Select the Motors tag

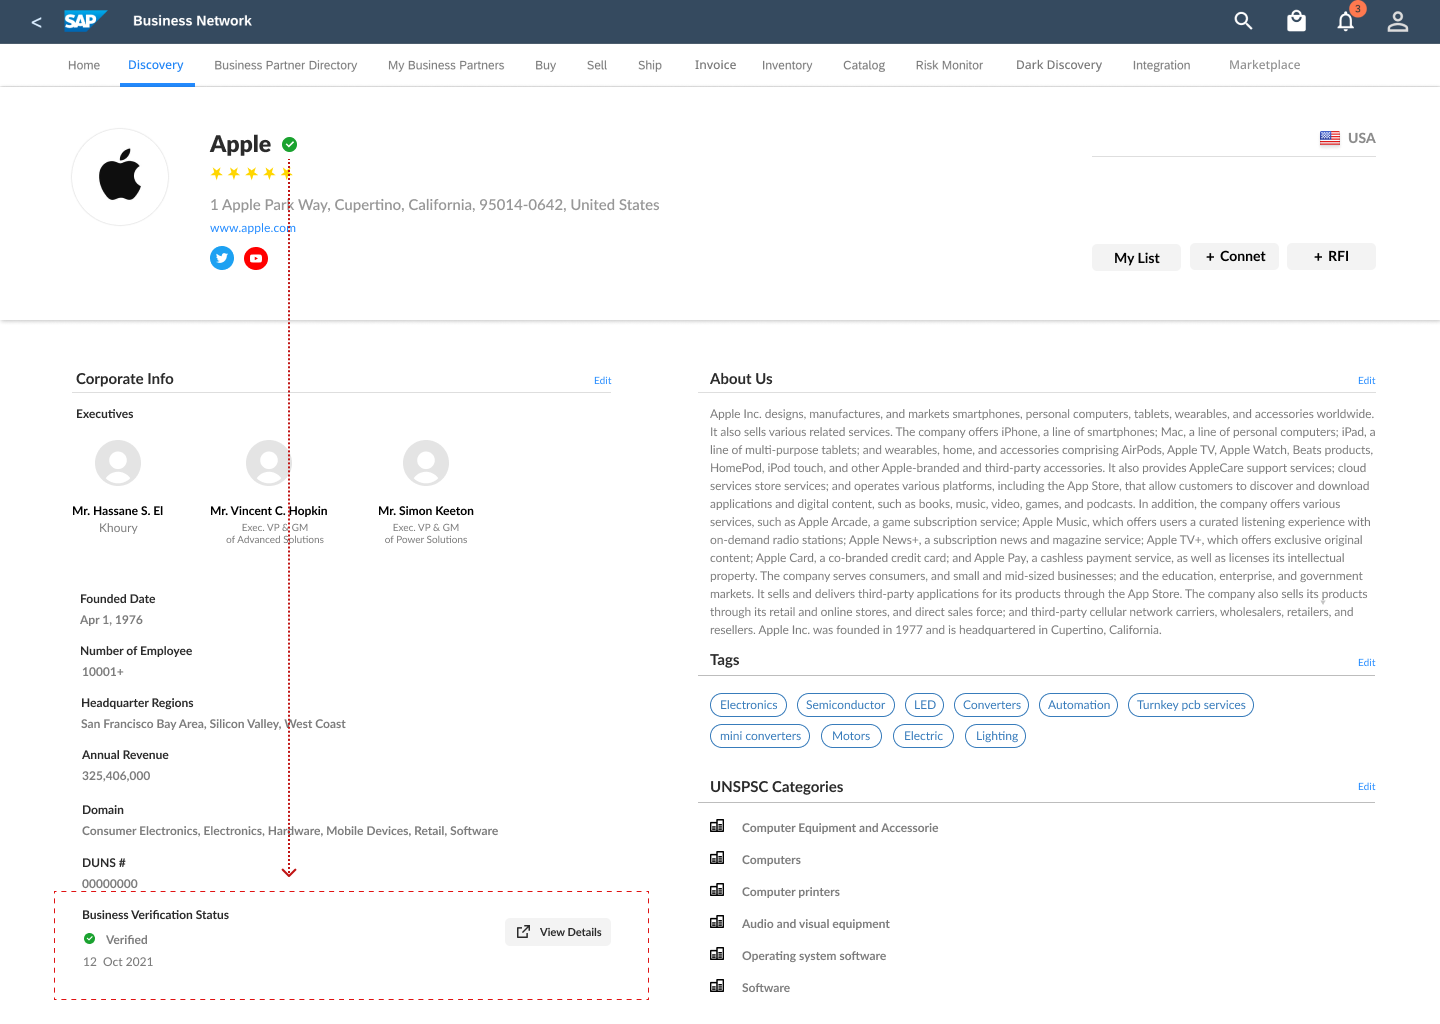point(851,736)
